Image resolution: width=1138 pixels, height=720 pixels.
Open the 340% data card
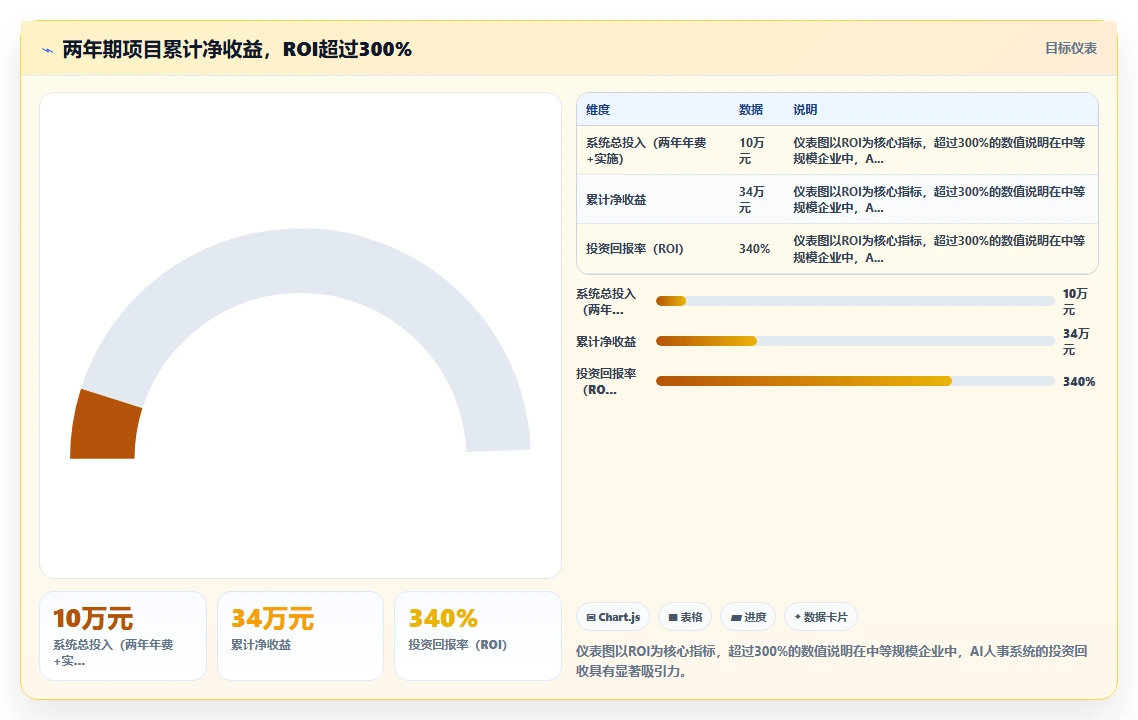(x=478, y=636)
